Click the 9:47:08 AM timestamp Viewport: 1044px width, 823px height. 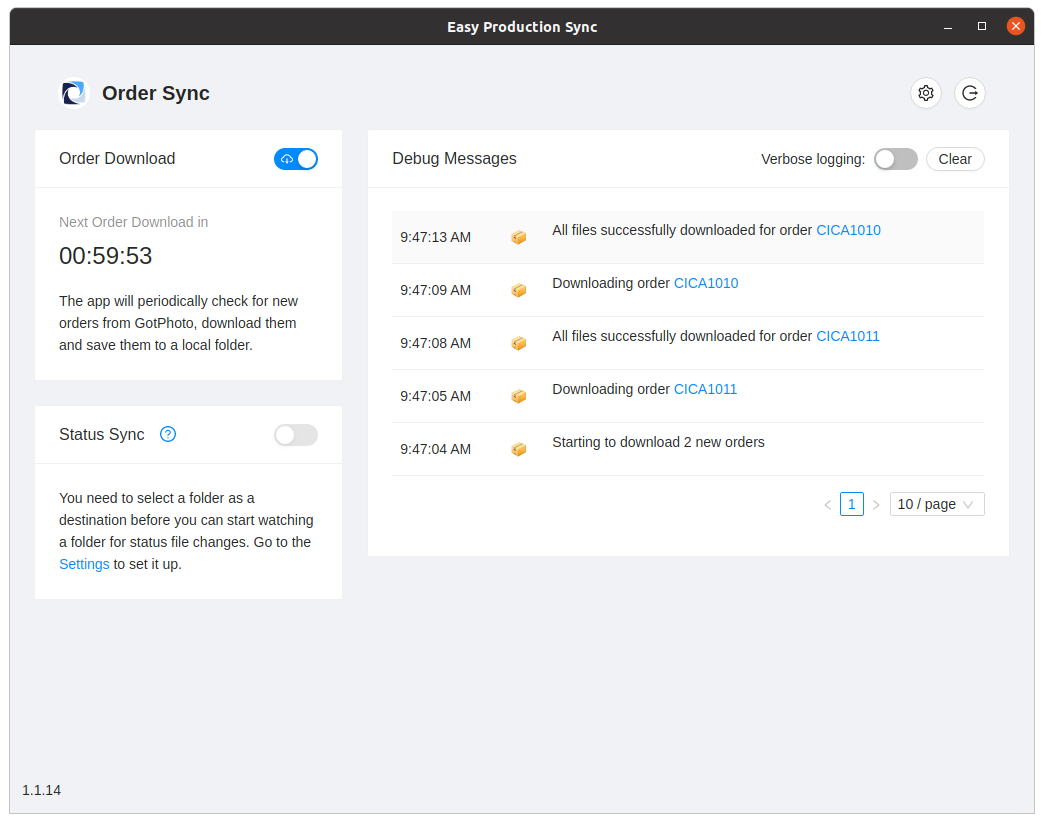435,343
